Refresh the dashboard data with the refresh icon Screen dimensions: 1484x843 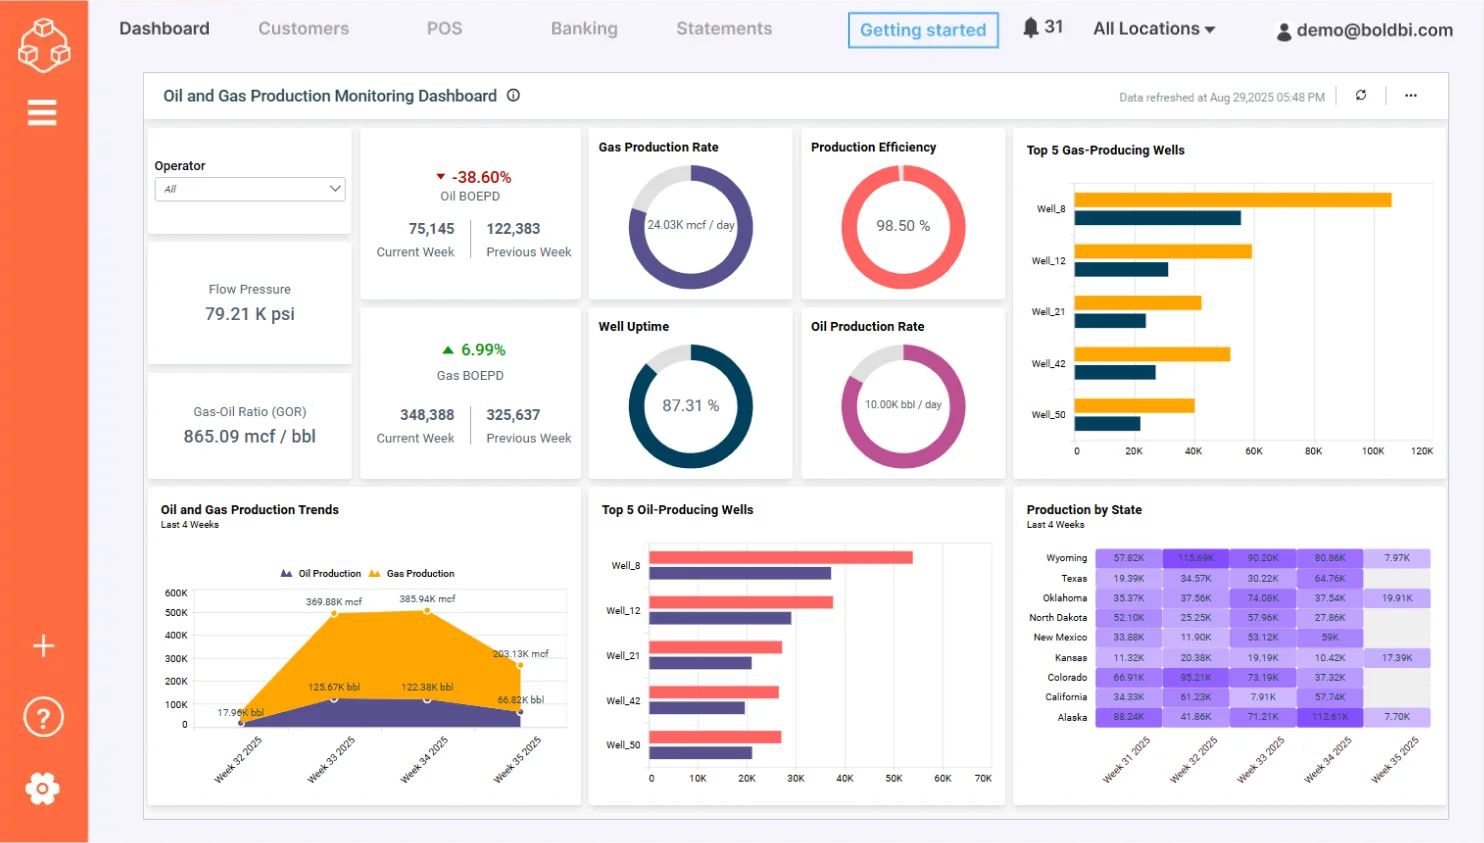click(1361, 96)
